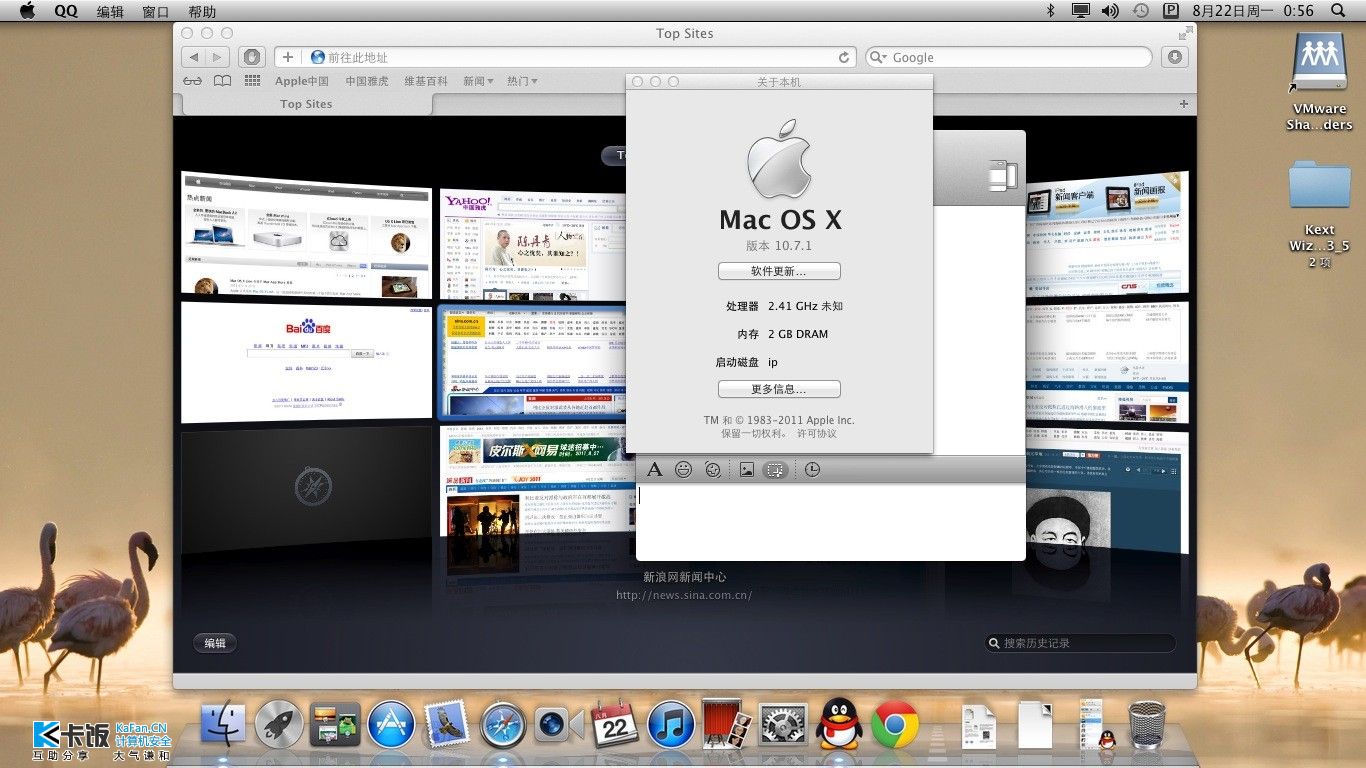
Task: Click into the QQ message input area
Action: pos(830,521)
